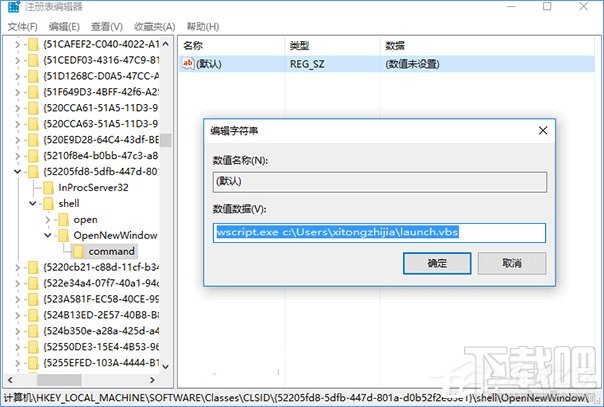
Task: Select the command key label
Action: click(x=112, y=251)
